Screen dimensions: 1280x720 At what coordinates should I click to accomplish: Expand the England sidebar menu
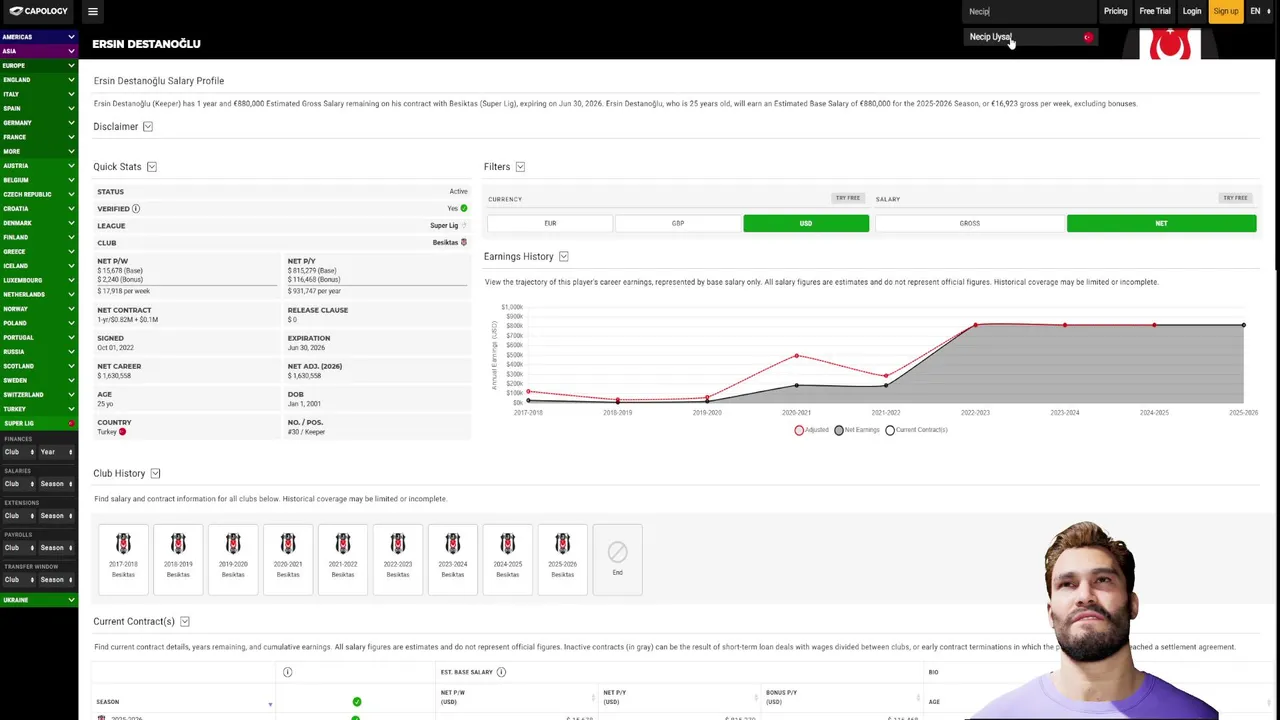click(39, 80)
